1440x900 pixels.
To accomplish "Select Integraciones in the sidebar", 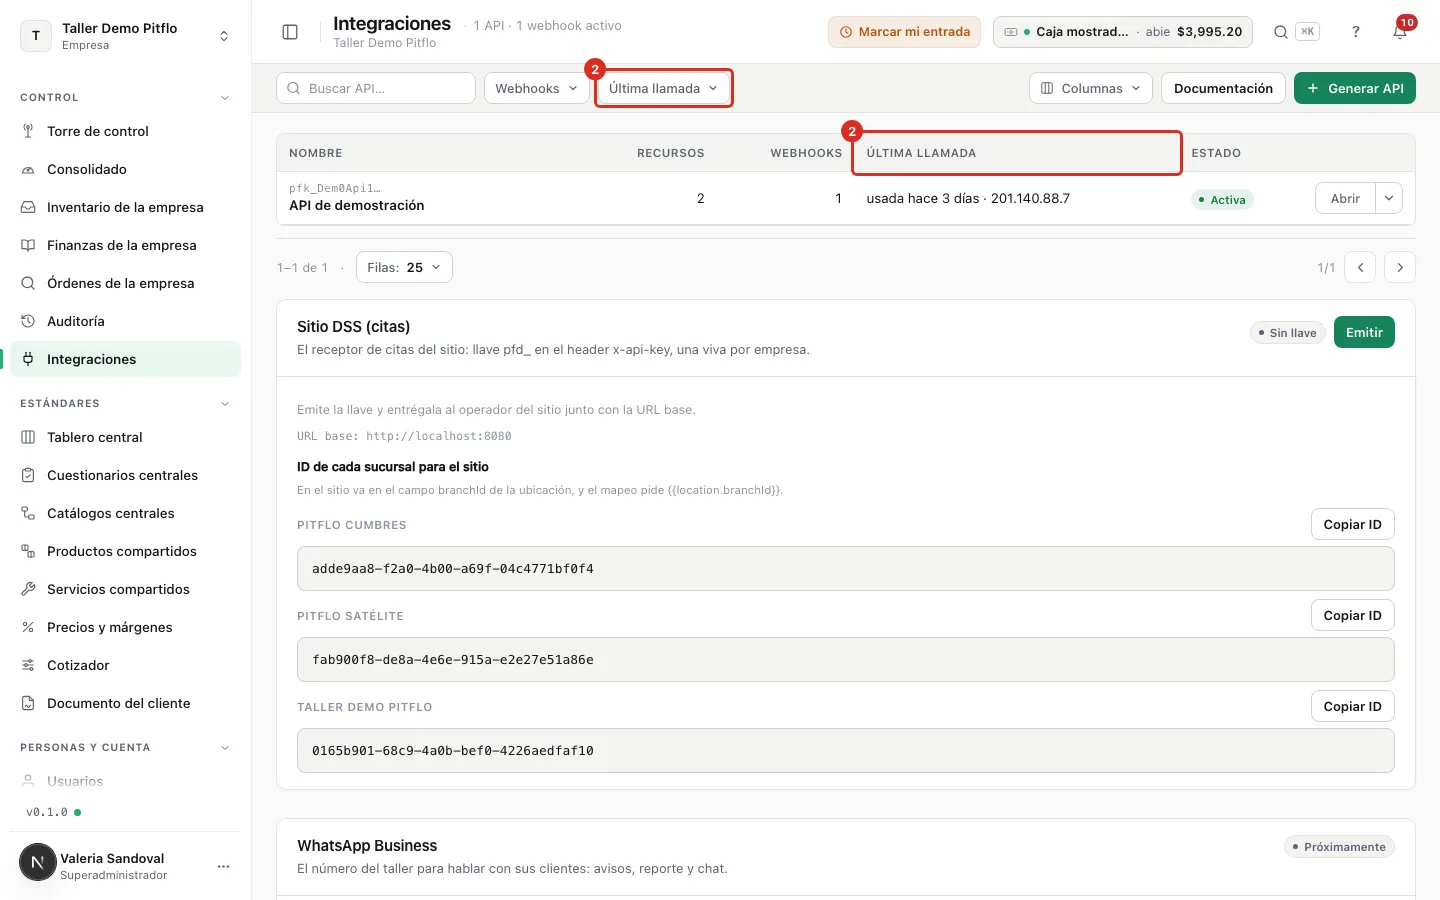I will click(125, 359).
